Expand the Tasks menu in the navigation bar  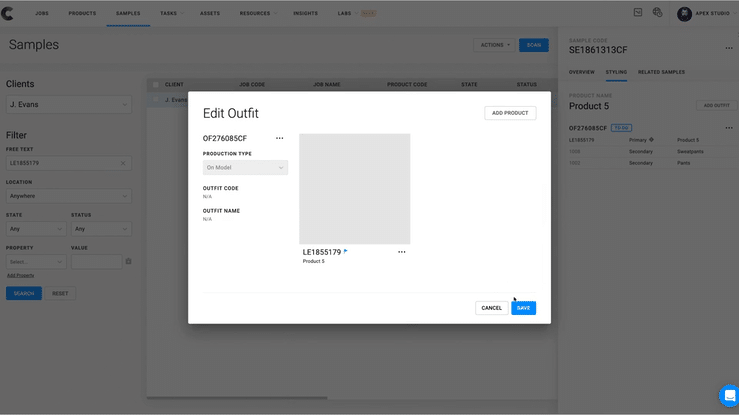click(172, 13)
